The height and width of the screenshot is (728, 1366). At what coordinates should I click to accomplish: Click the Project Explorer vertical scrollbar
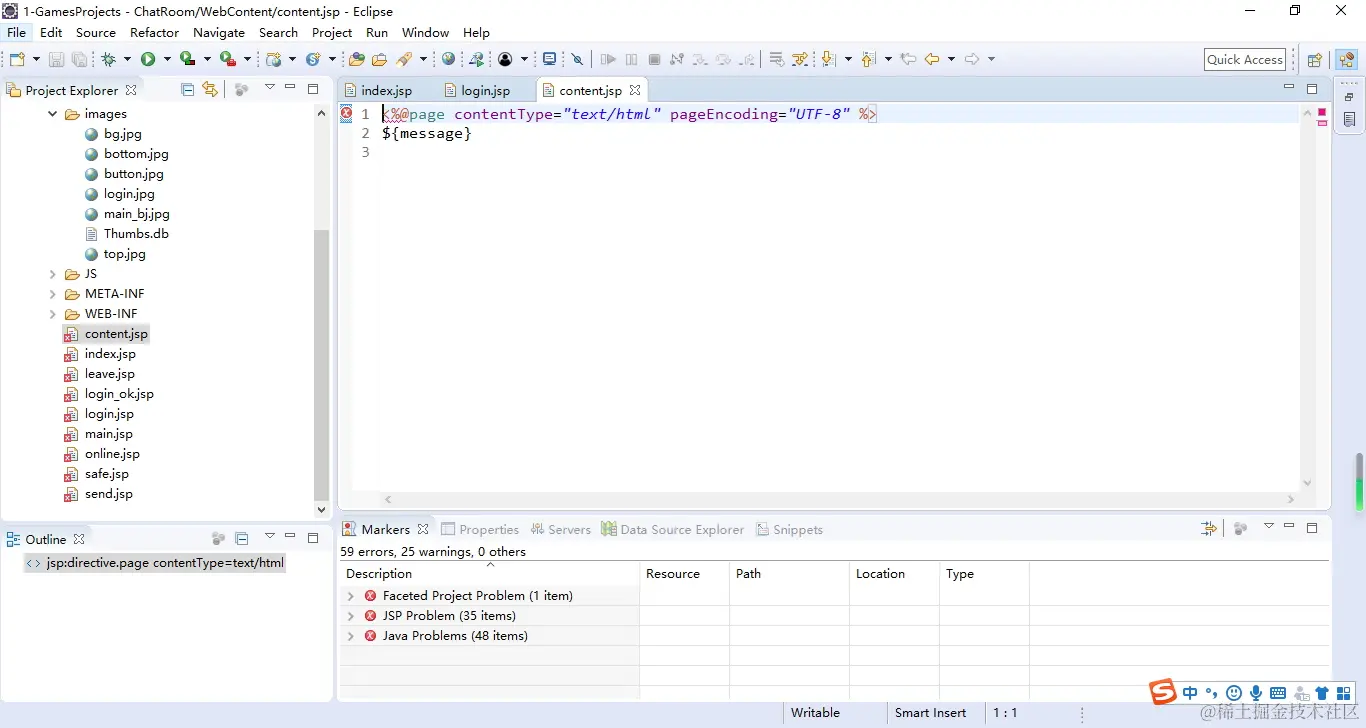point(321,365)
